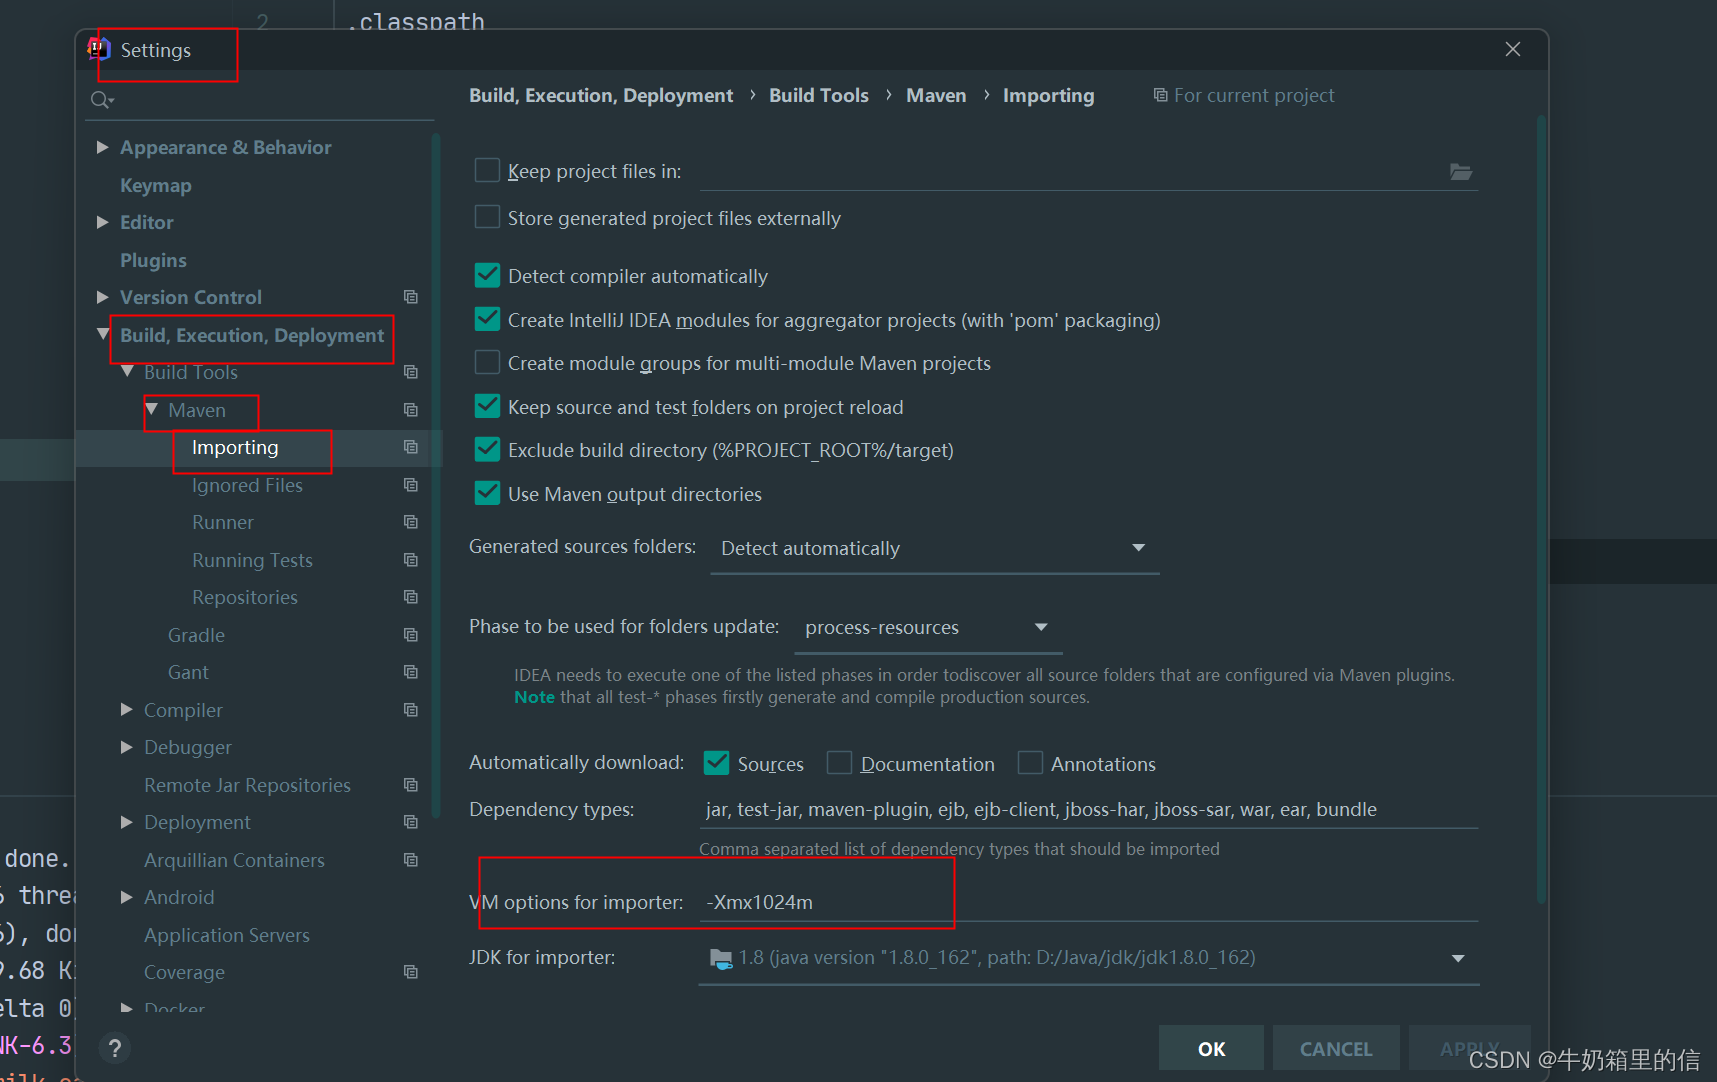The width and height of the screenshot is (1717, 1082).
Task: Open Maven Runner settings page
Action: pos(223,522)
